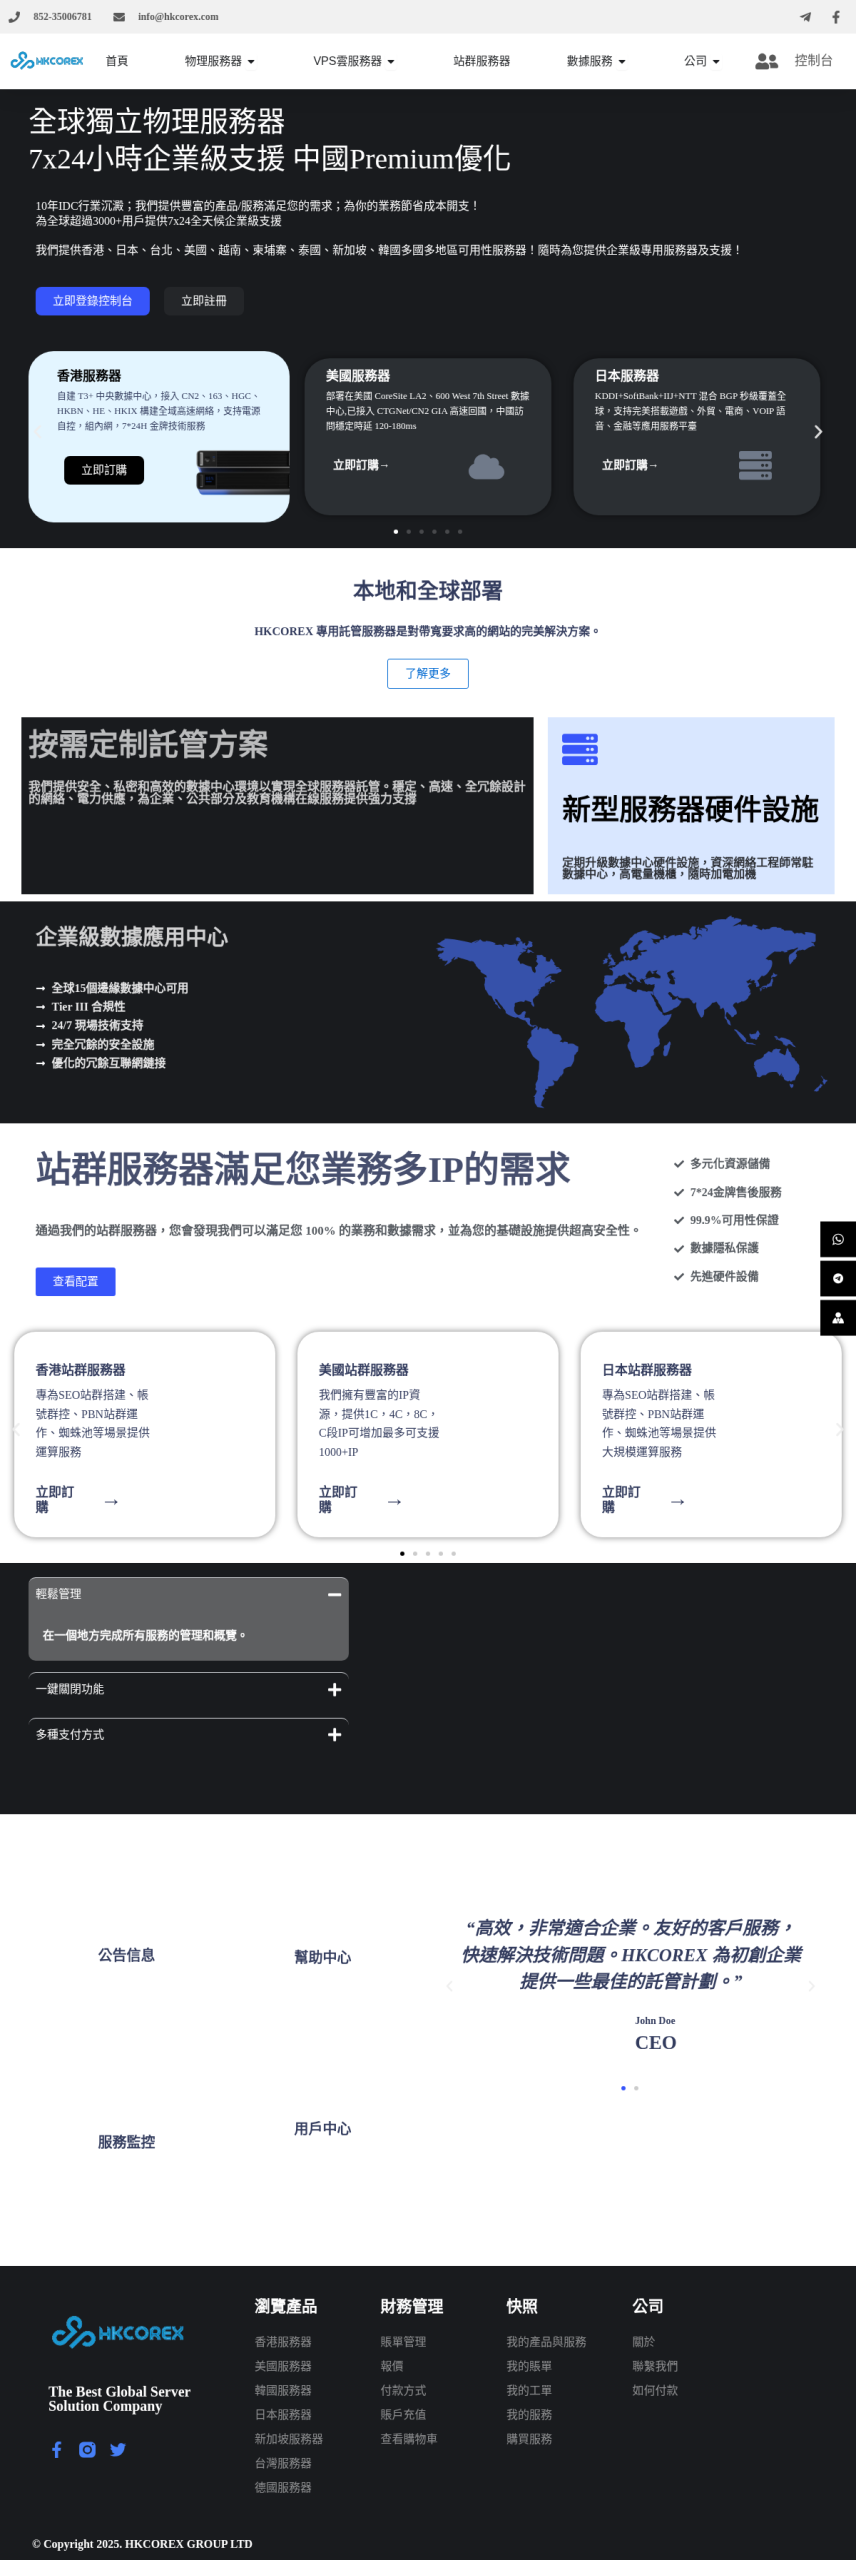Select first dot of hero carousel
Viewport: 856px width, 2560px height.
[396, 532]
